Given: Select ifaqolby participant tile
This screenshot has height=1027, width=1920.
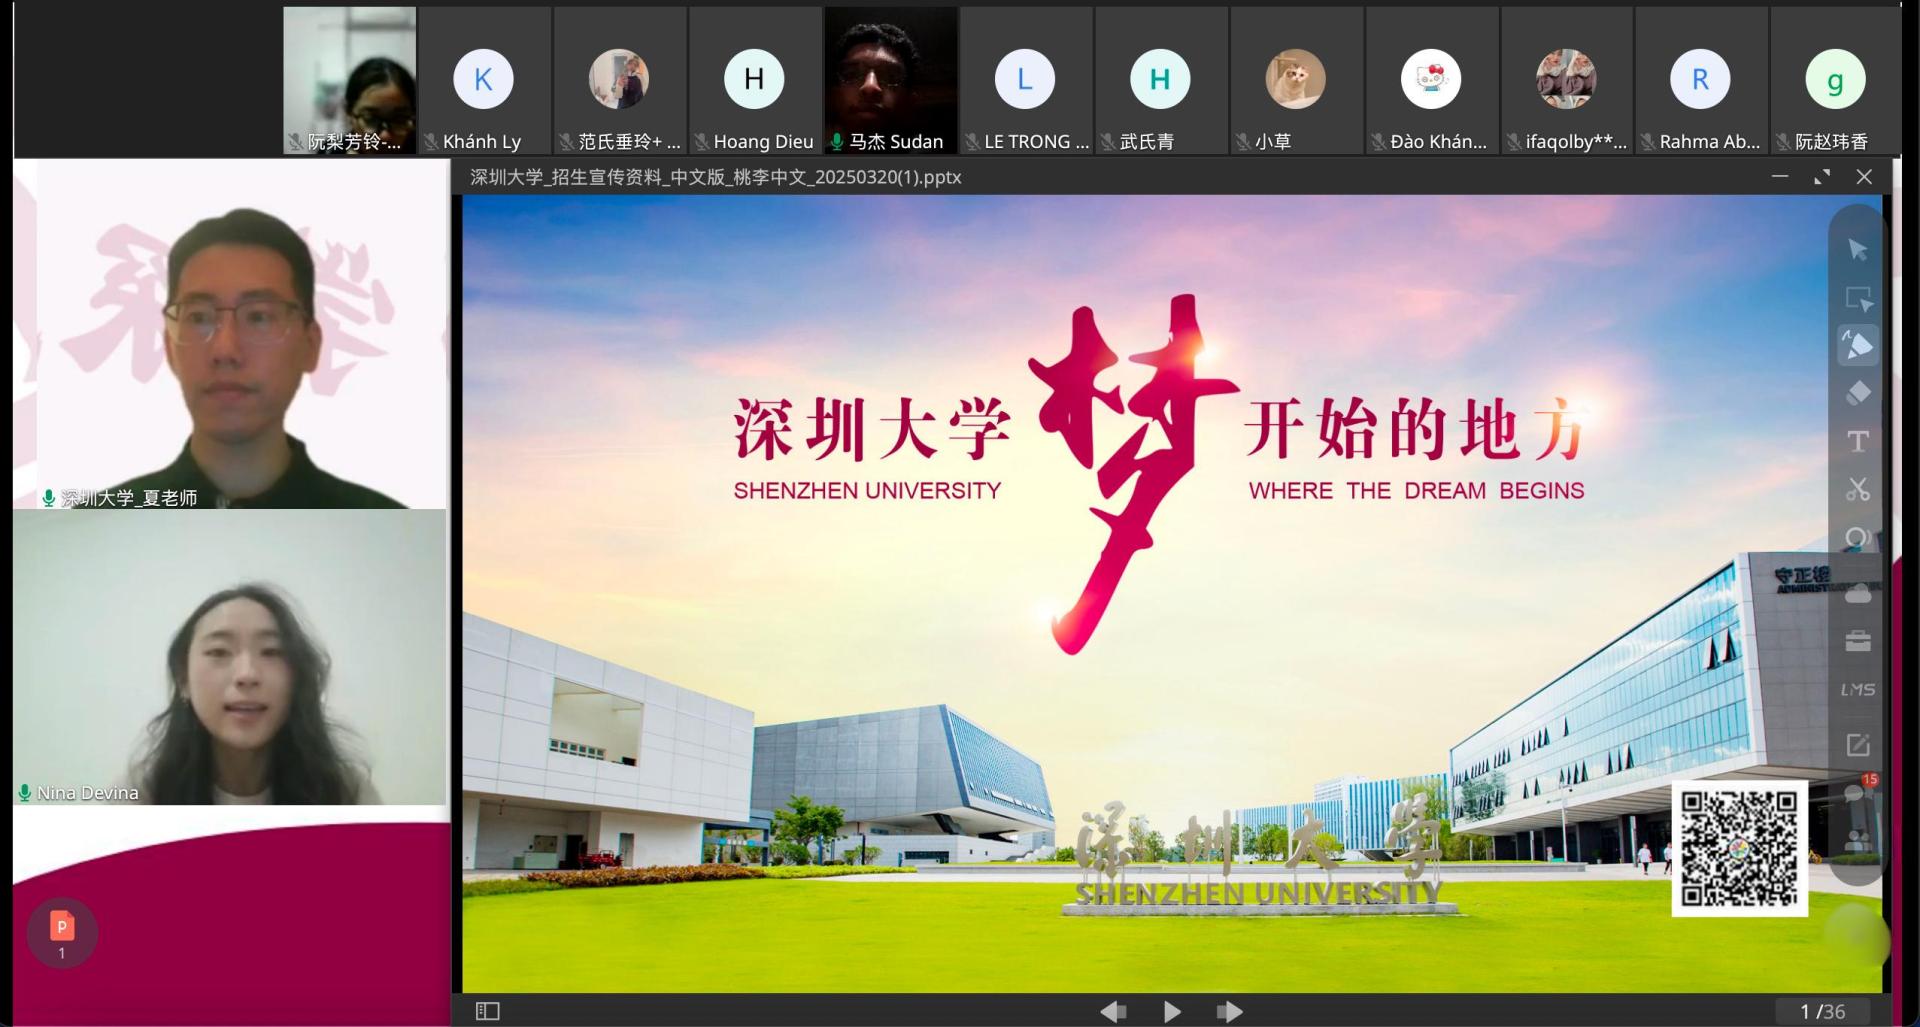Looking at the screenshot, I should click(x=1566, y=80).
